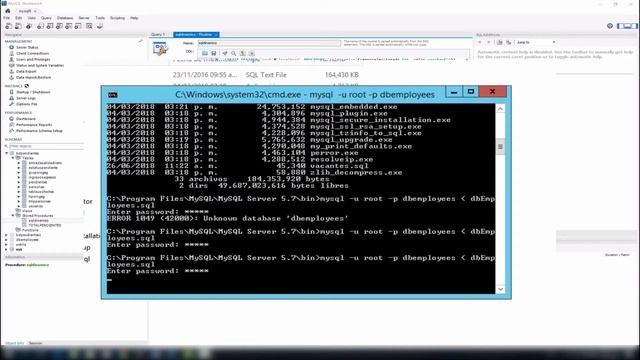Open the Database menu
The width and height of the screenshot is (640, 360).
point(65,18)
